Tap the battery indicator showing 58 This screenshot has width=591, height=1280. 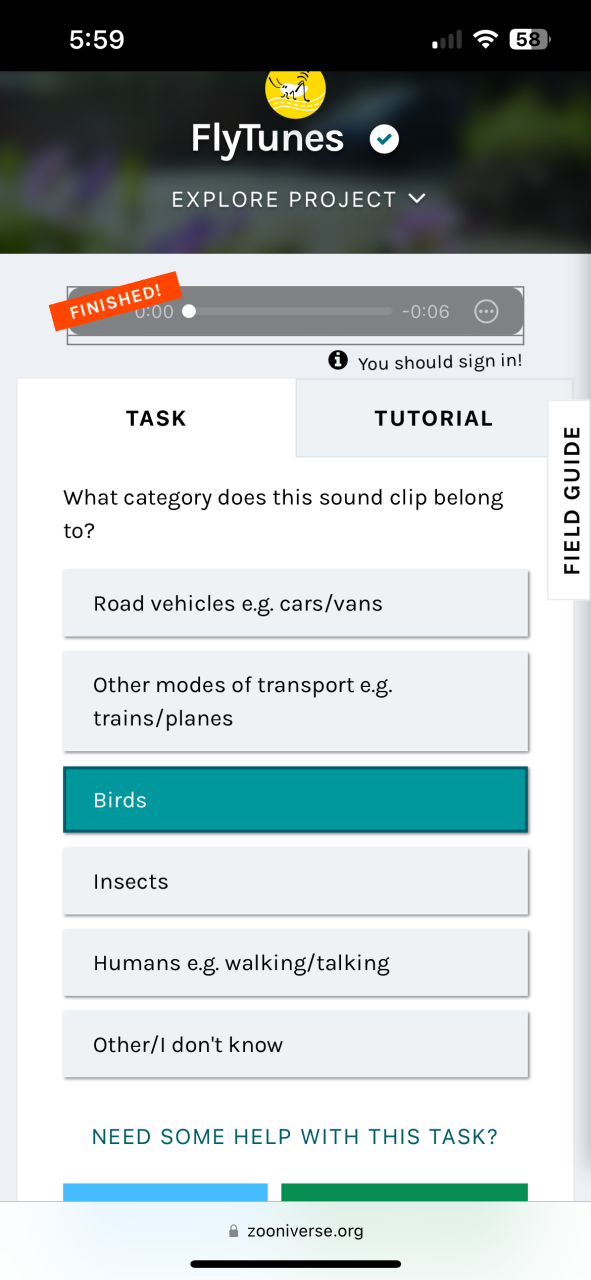(530, 40)
